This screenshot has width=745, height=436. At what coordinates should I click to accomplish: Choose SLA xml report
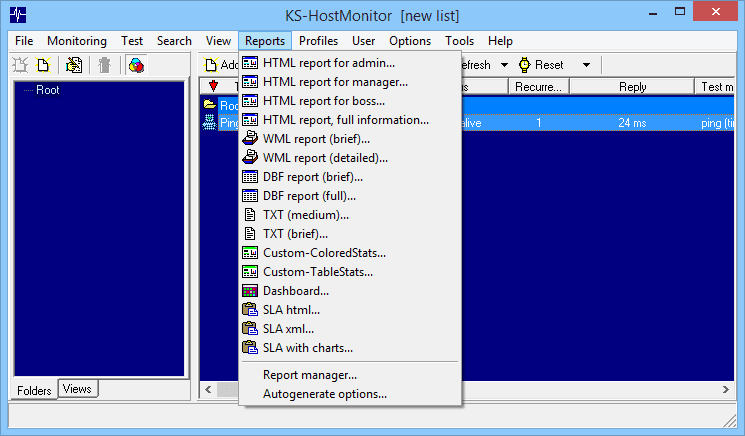click(x=350, y=329)
